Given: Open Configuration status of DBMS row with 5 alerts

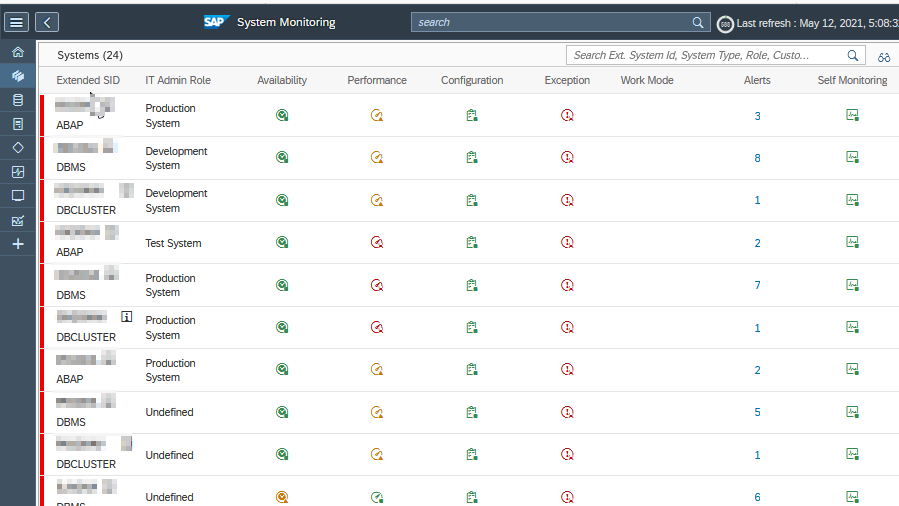Looking at the screenshot, I should [472, 412].
